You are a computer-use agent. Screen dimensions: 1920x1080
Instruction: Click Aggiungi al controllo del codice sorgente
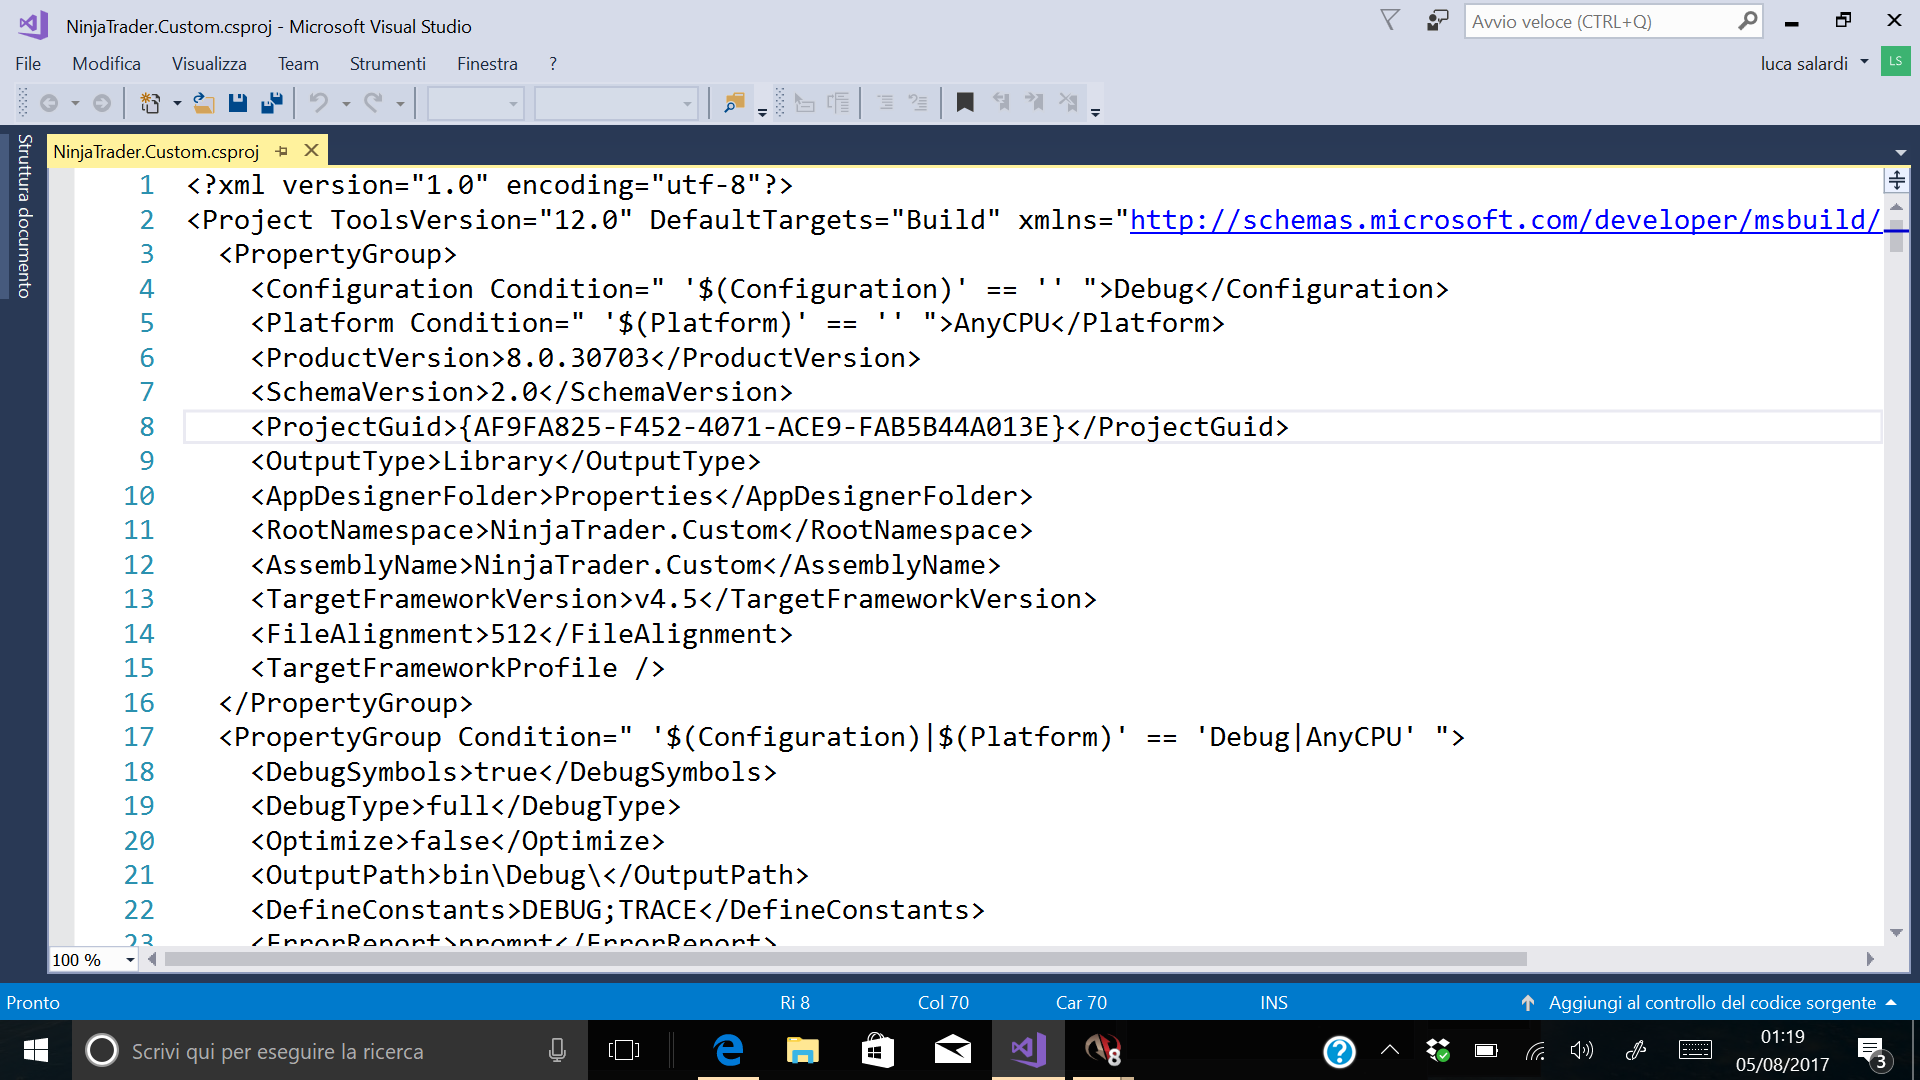[1711, 1002]
